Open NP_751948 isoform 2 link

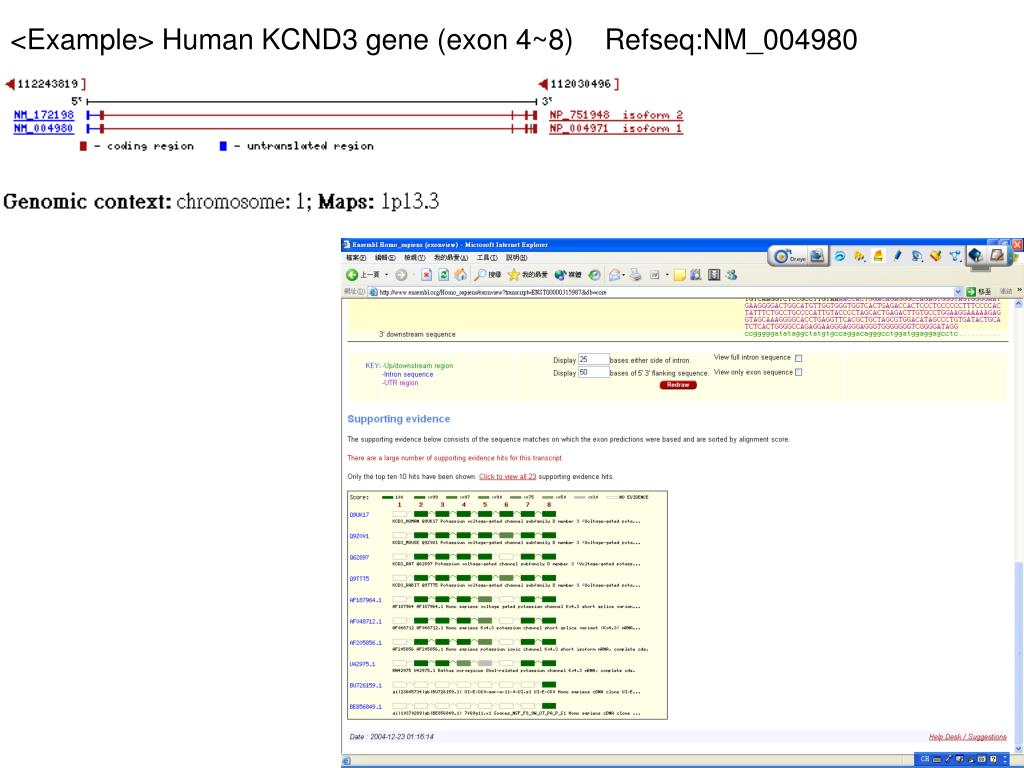point(616,115)
